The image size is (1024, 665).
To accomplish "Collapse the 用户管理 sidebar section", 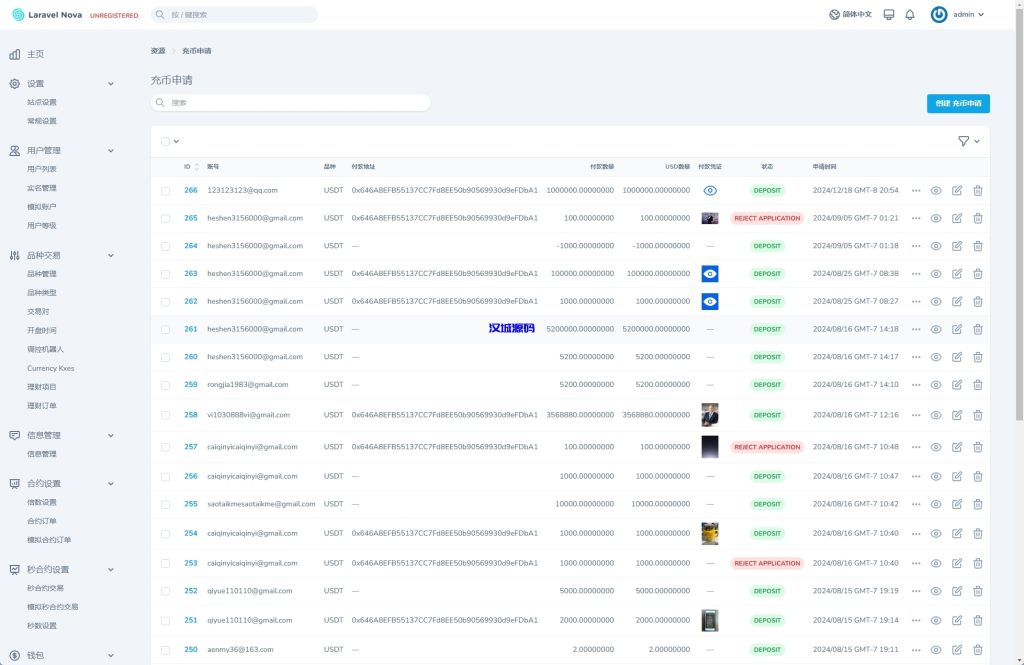I will 110,151.
